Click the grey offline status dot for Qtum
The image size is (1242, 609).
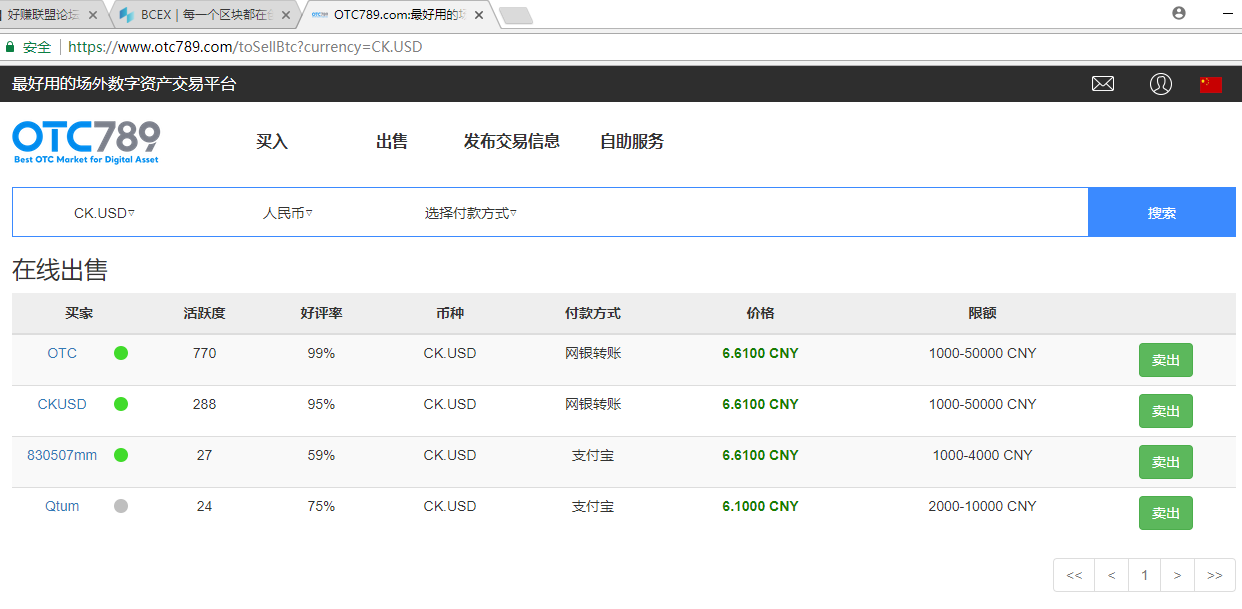pyautogui.click(x=121, y=506)
